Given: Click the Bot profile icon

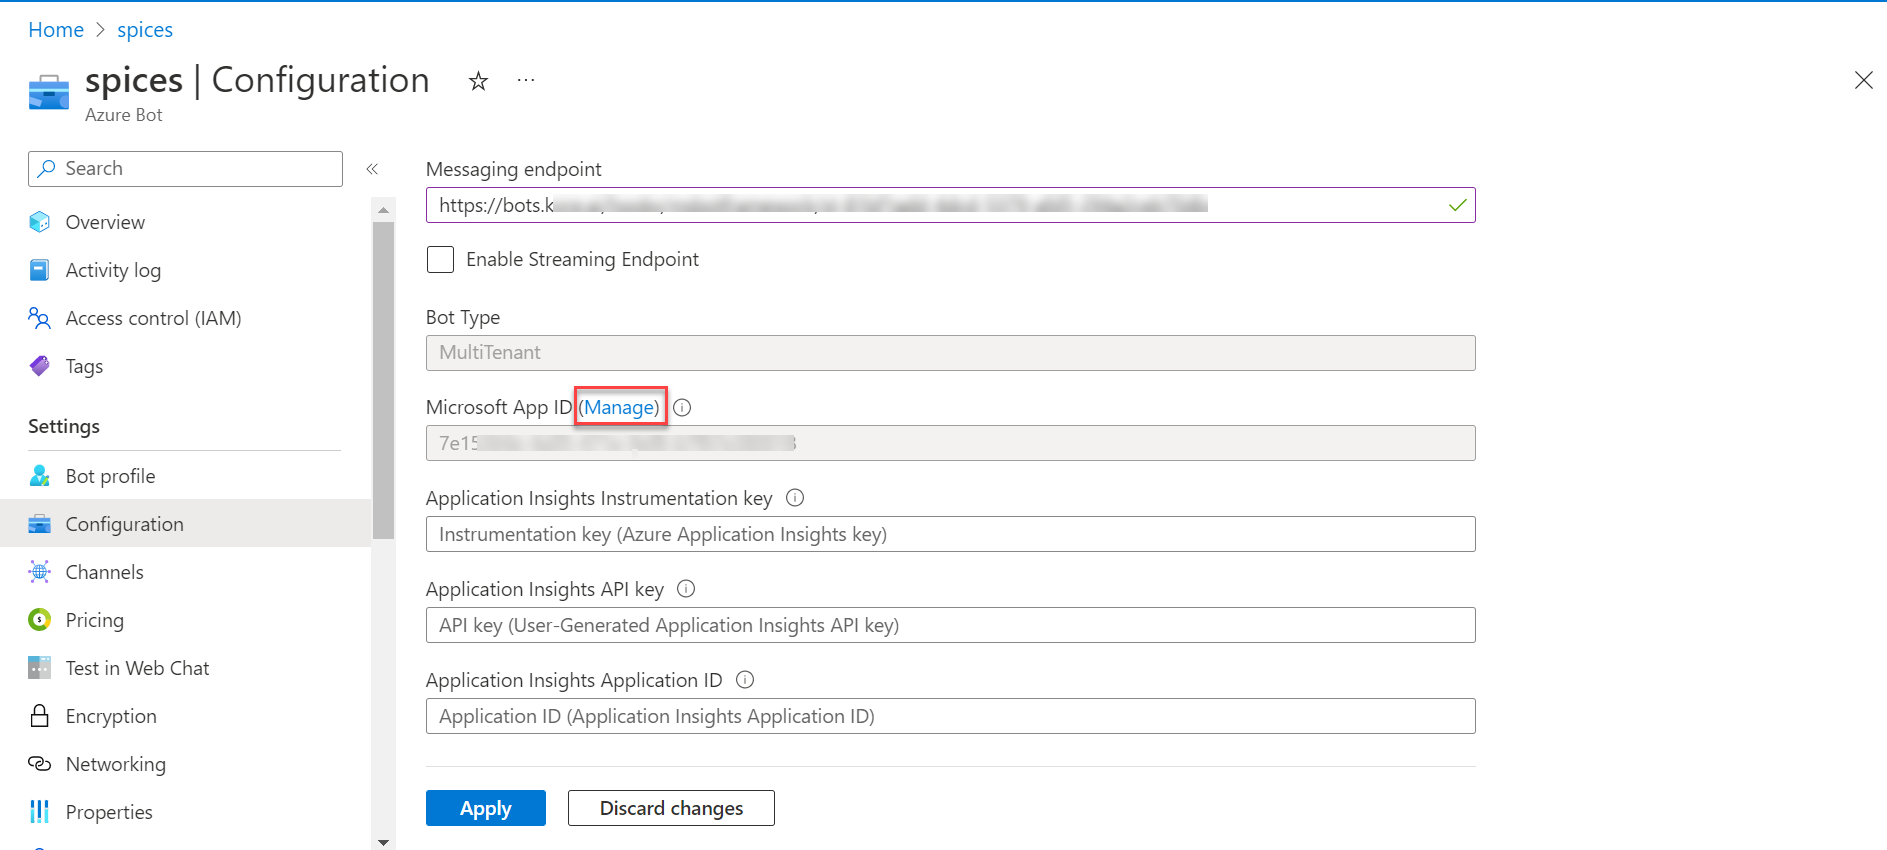Looking at the screenshot, I should coord(40,476).
